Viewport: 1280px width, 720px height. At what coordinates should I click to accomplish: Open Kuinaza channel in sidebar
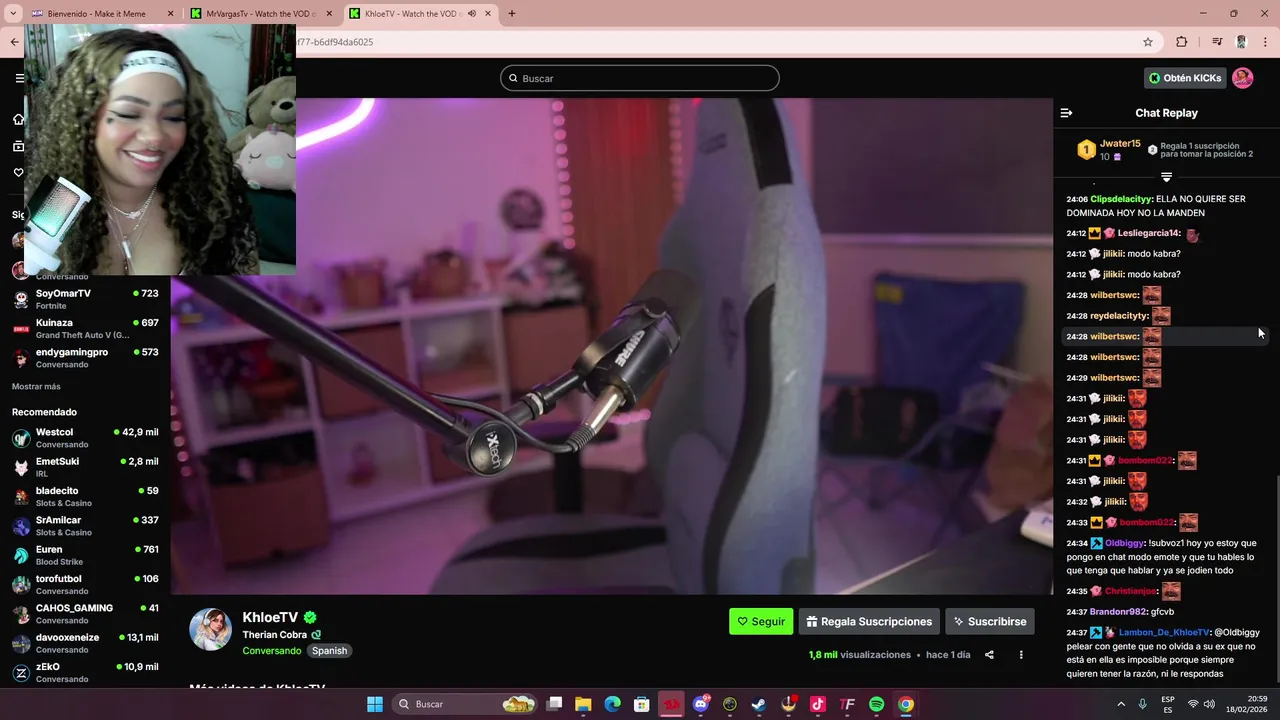coord(85,329)
